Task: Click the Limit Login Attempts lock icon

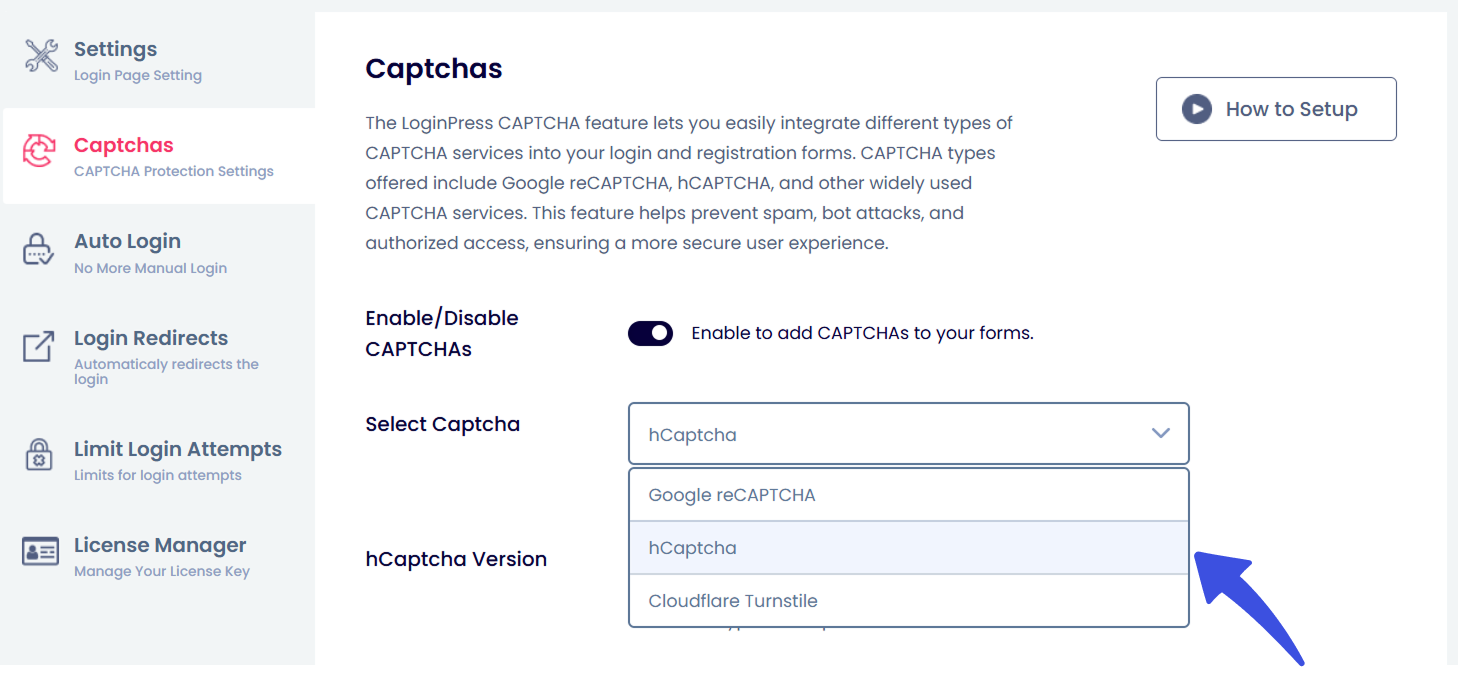Action: click(x=39, y=453)
